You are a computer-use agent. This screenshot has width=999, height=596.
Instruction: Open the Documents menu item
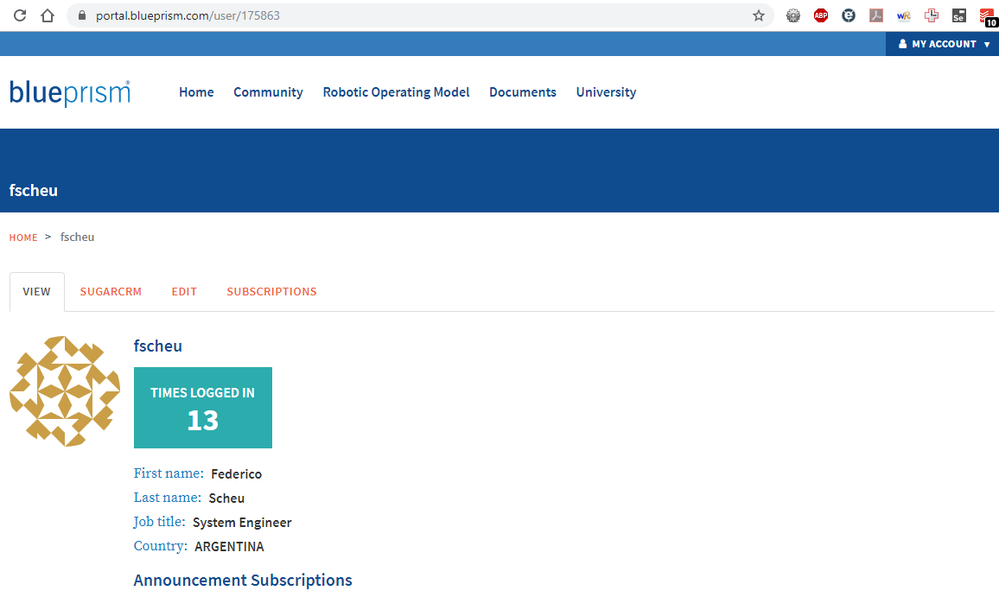(522, 92)
